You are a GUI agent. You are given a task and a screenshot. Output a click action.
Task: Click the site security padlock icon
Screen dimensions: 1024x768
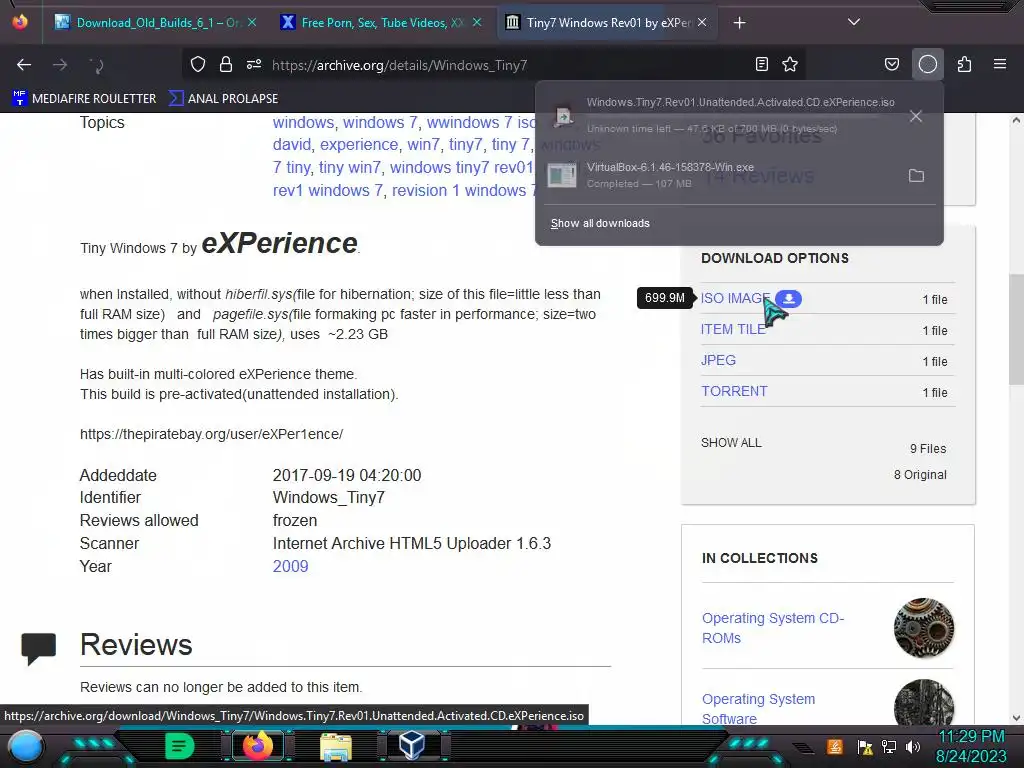226,64
